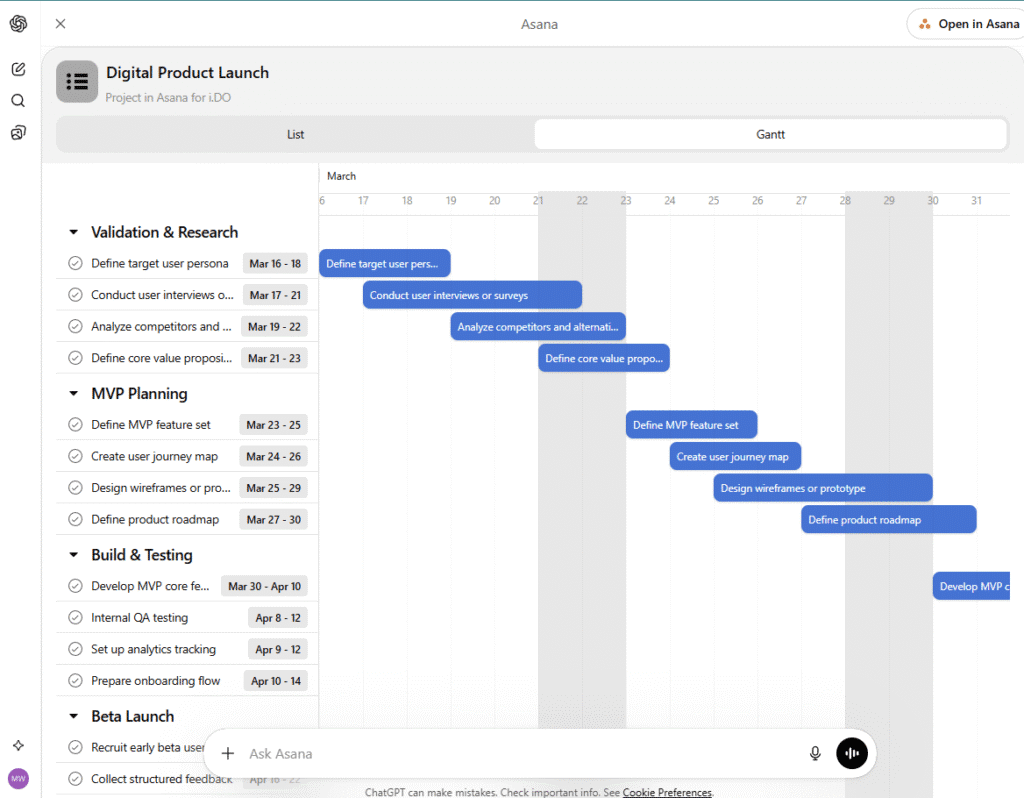Select the Gantt view tab
The image size is (1024, 798).
point(770,133)
